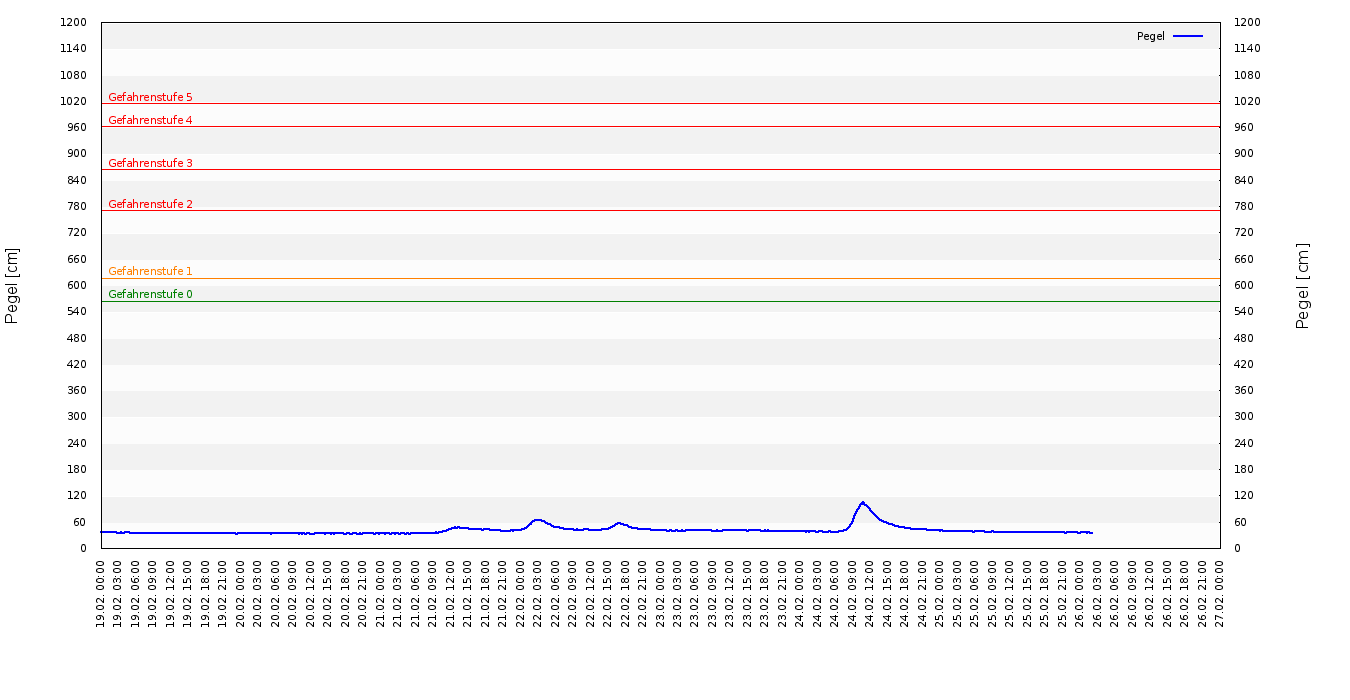Click the Pegel legend label
The width and height of the screenshot is (1350, 700).
pyautogui.click(x=1150, y=36)
